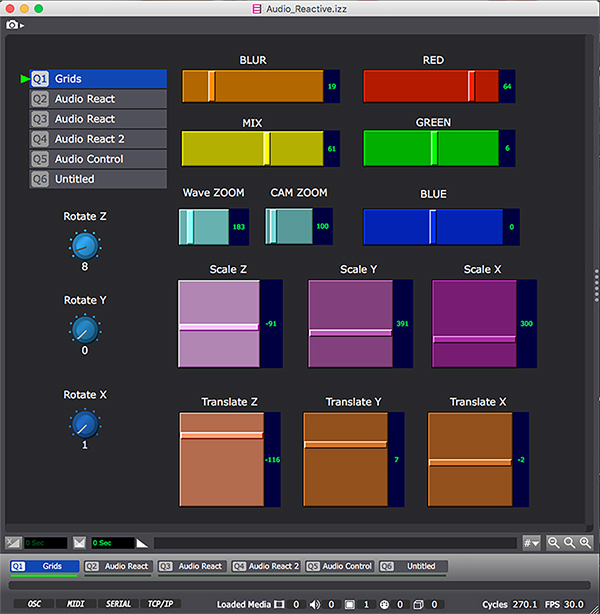600x614 pixels.
Task: Toggle the MIDI status indicator
Action: pyautogui.click(x=76, y=604)
